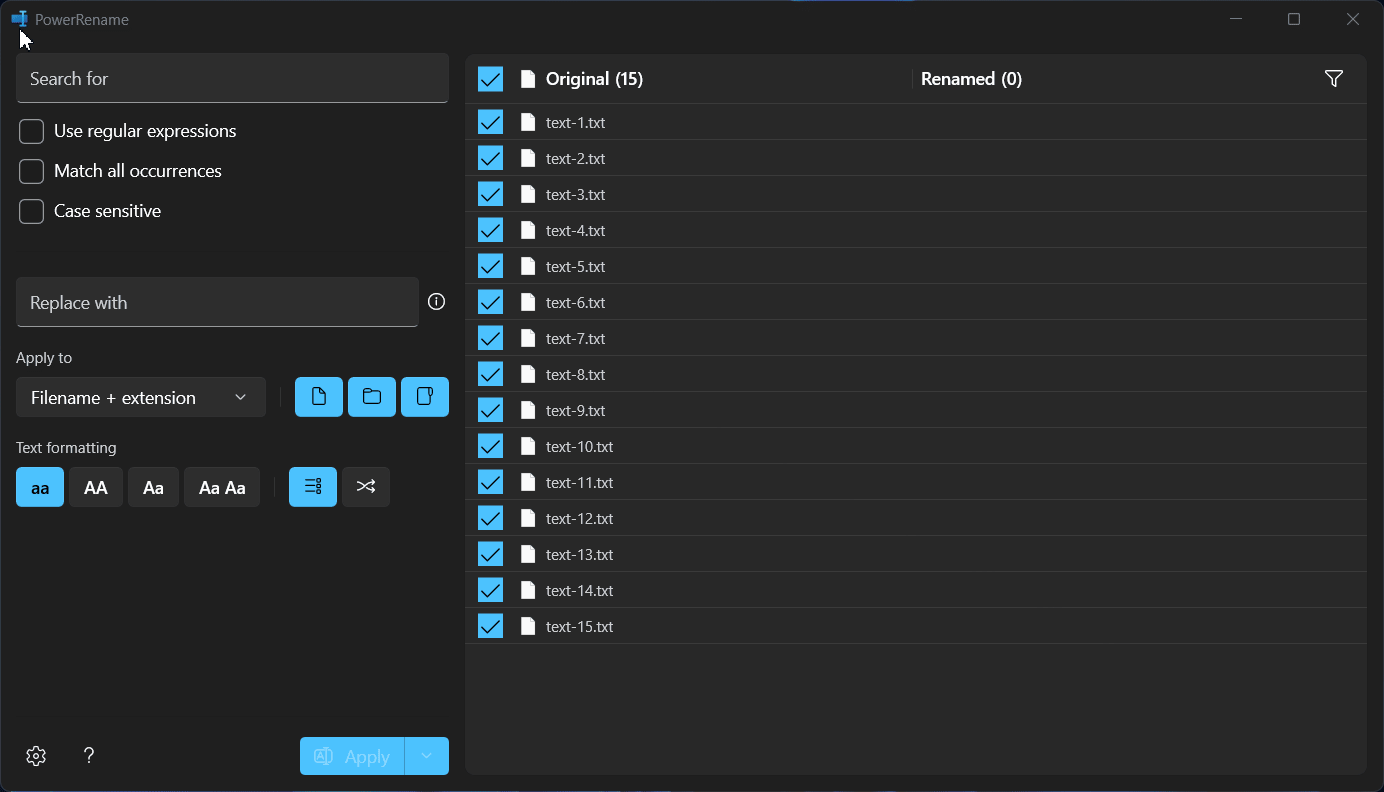Show replace-with info tooltip icon

tap(436, 302)
